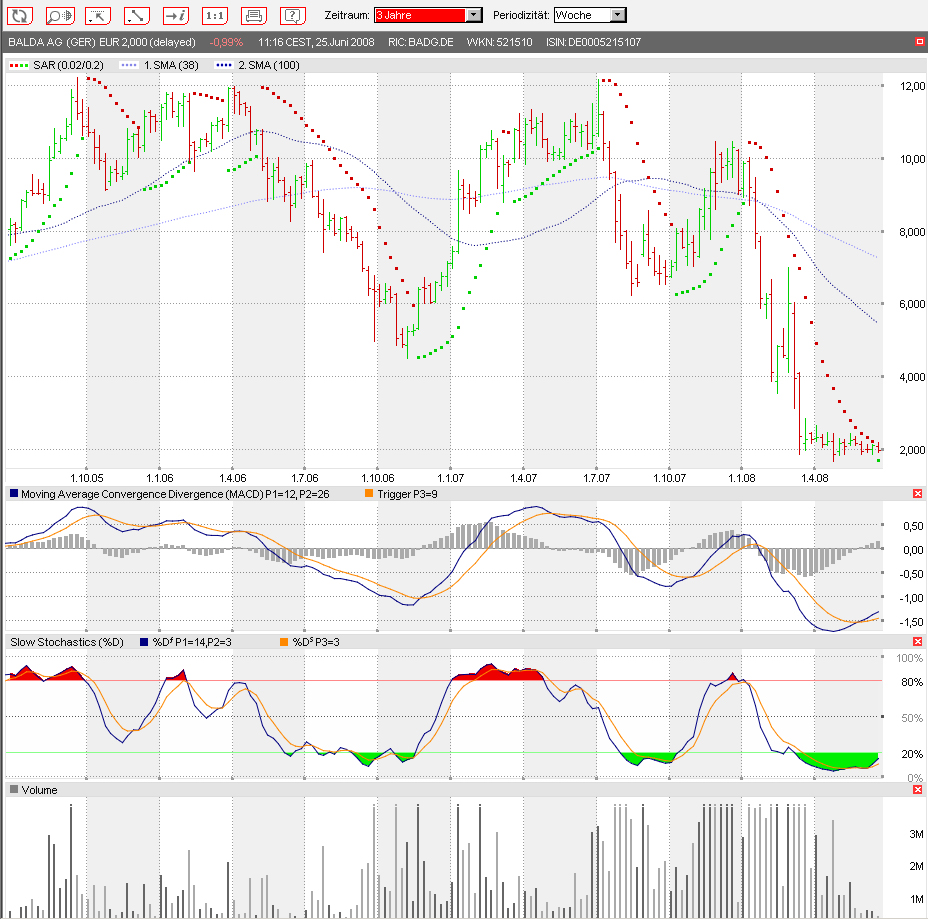The width and height of the screenshot is (928, 919).
Task: Click the MACD P1=12,P2=26 legend label
Action: tap(170, 494)
